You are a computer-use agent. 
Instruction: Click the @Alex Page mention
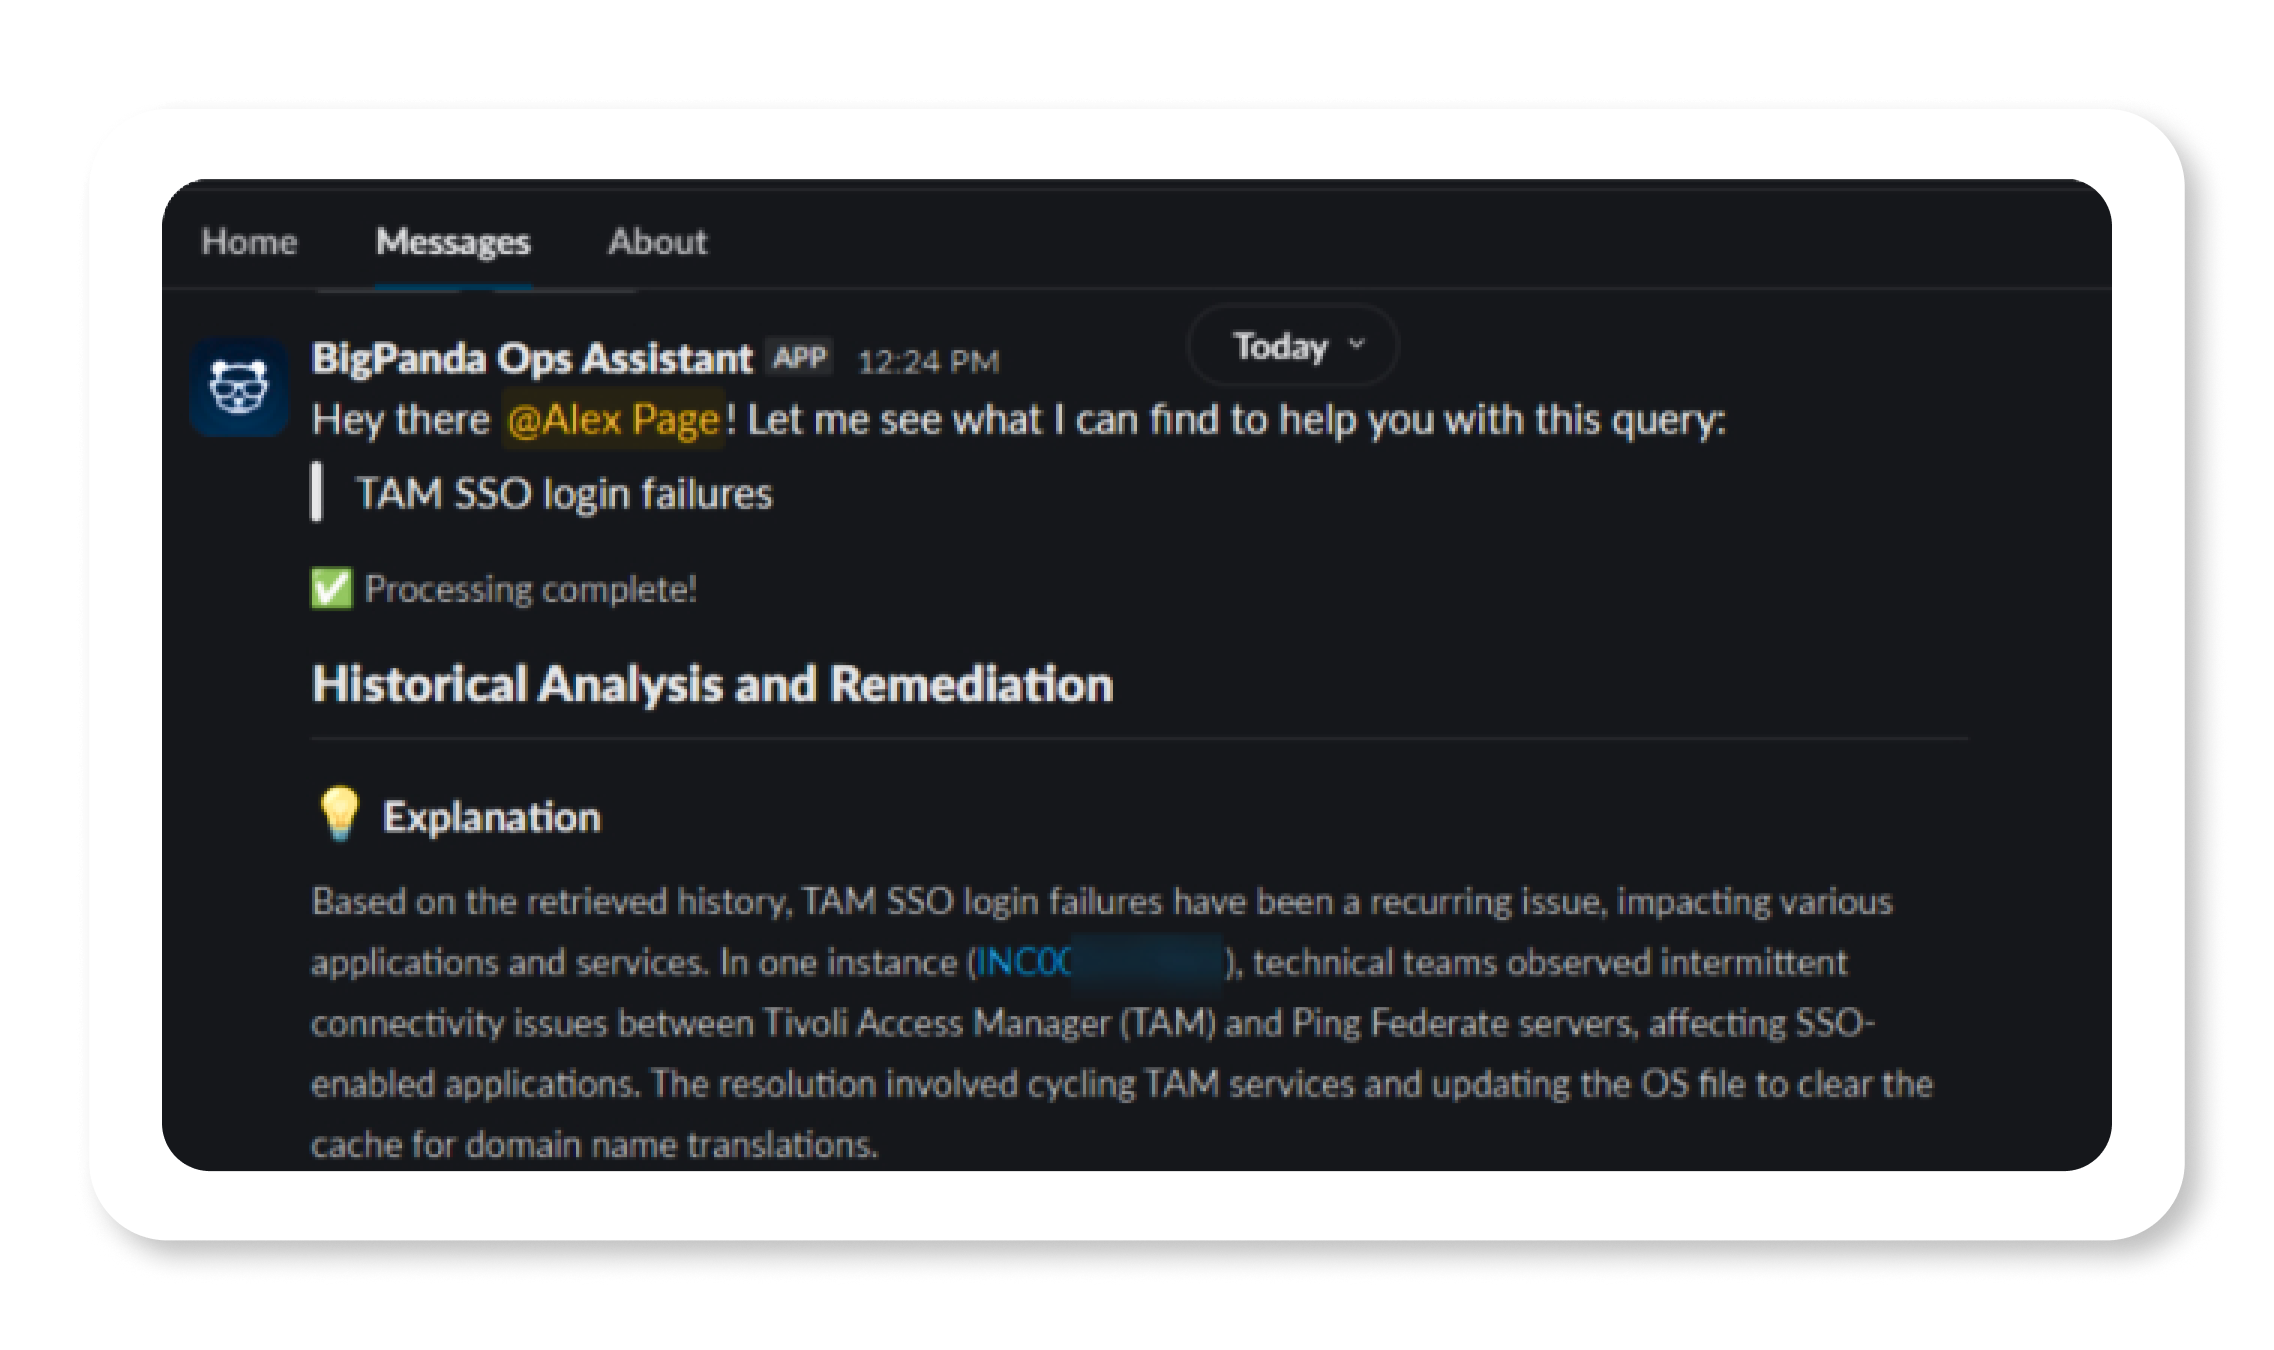tap(613, 419)
